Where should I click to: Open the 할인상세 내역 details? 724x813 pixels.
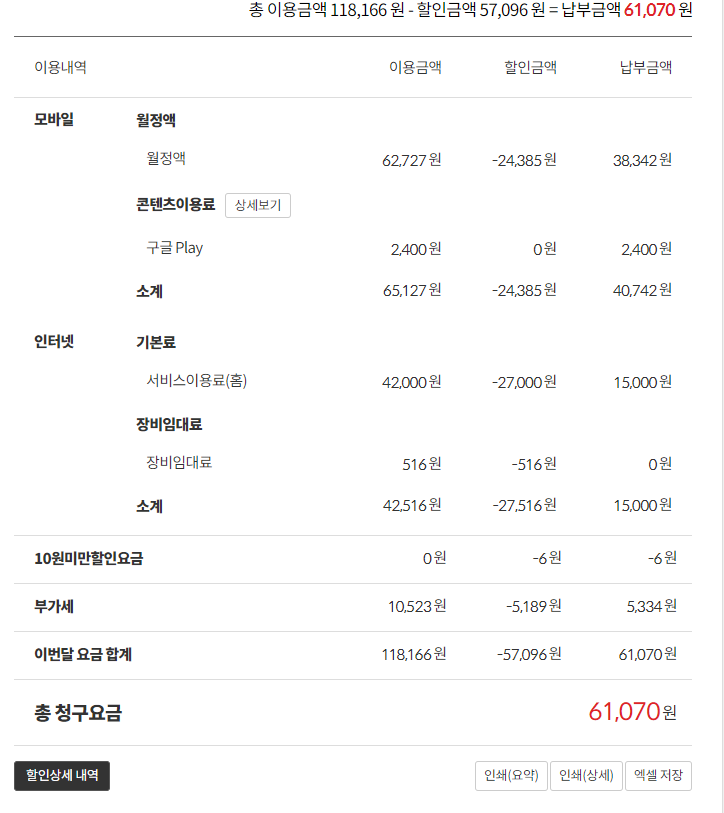click(62, 775)
